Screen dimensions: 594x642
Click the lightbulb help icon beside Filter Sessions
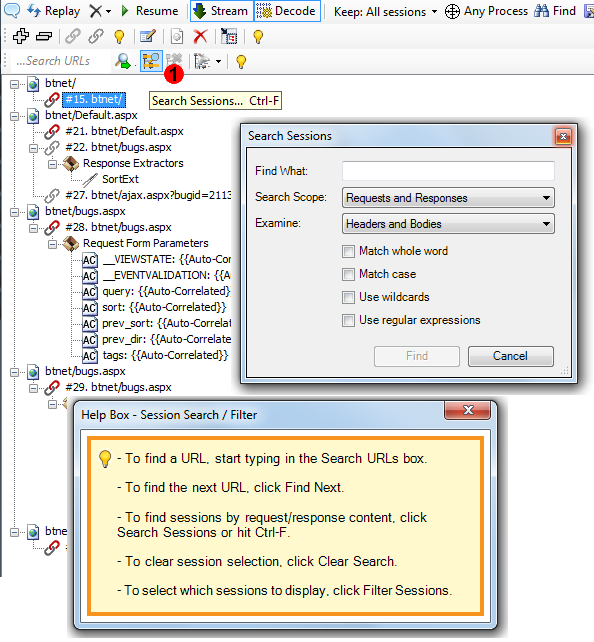[241, 62]
